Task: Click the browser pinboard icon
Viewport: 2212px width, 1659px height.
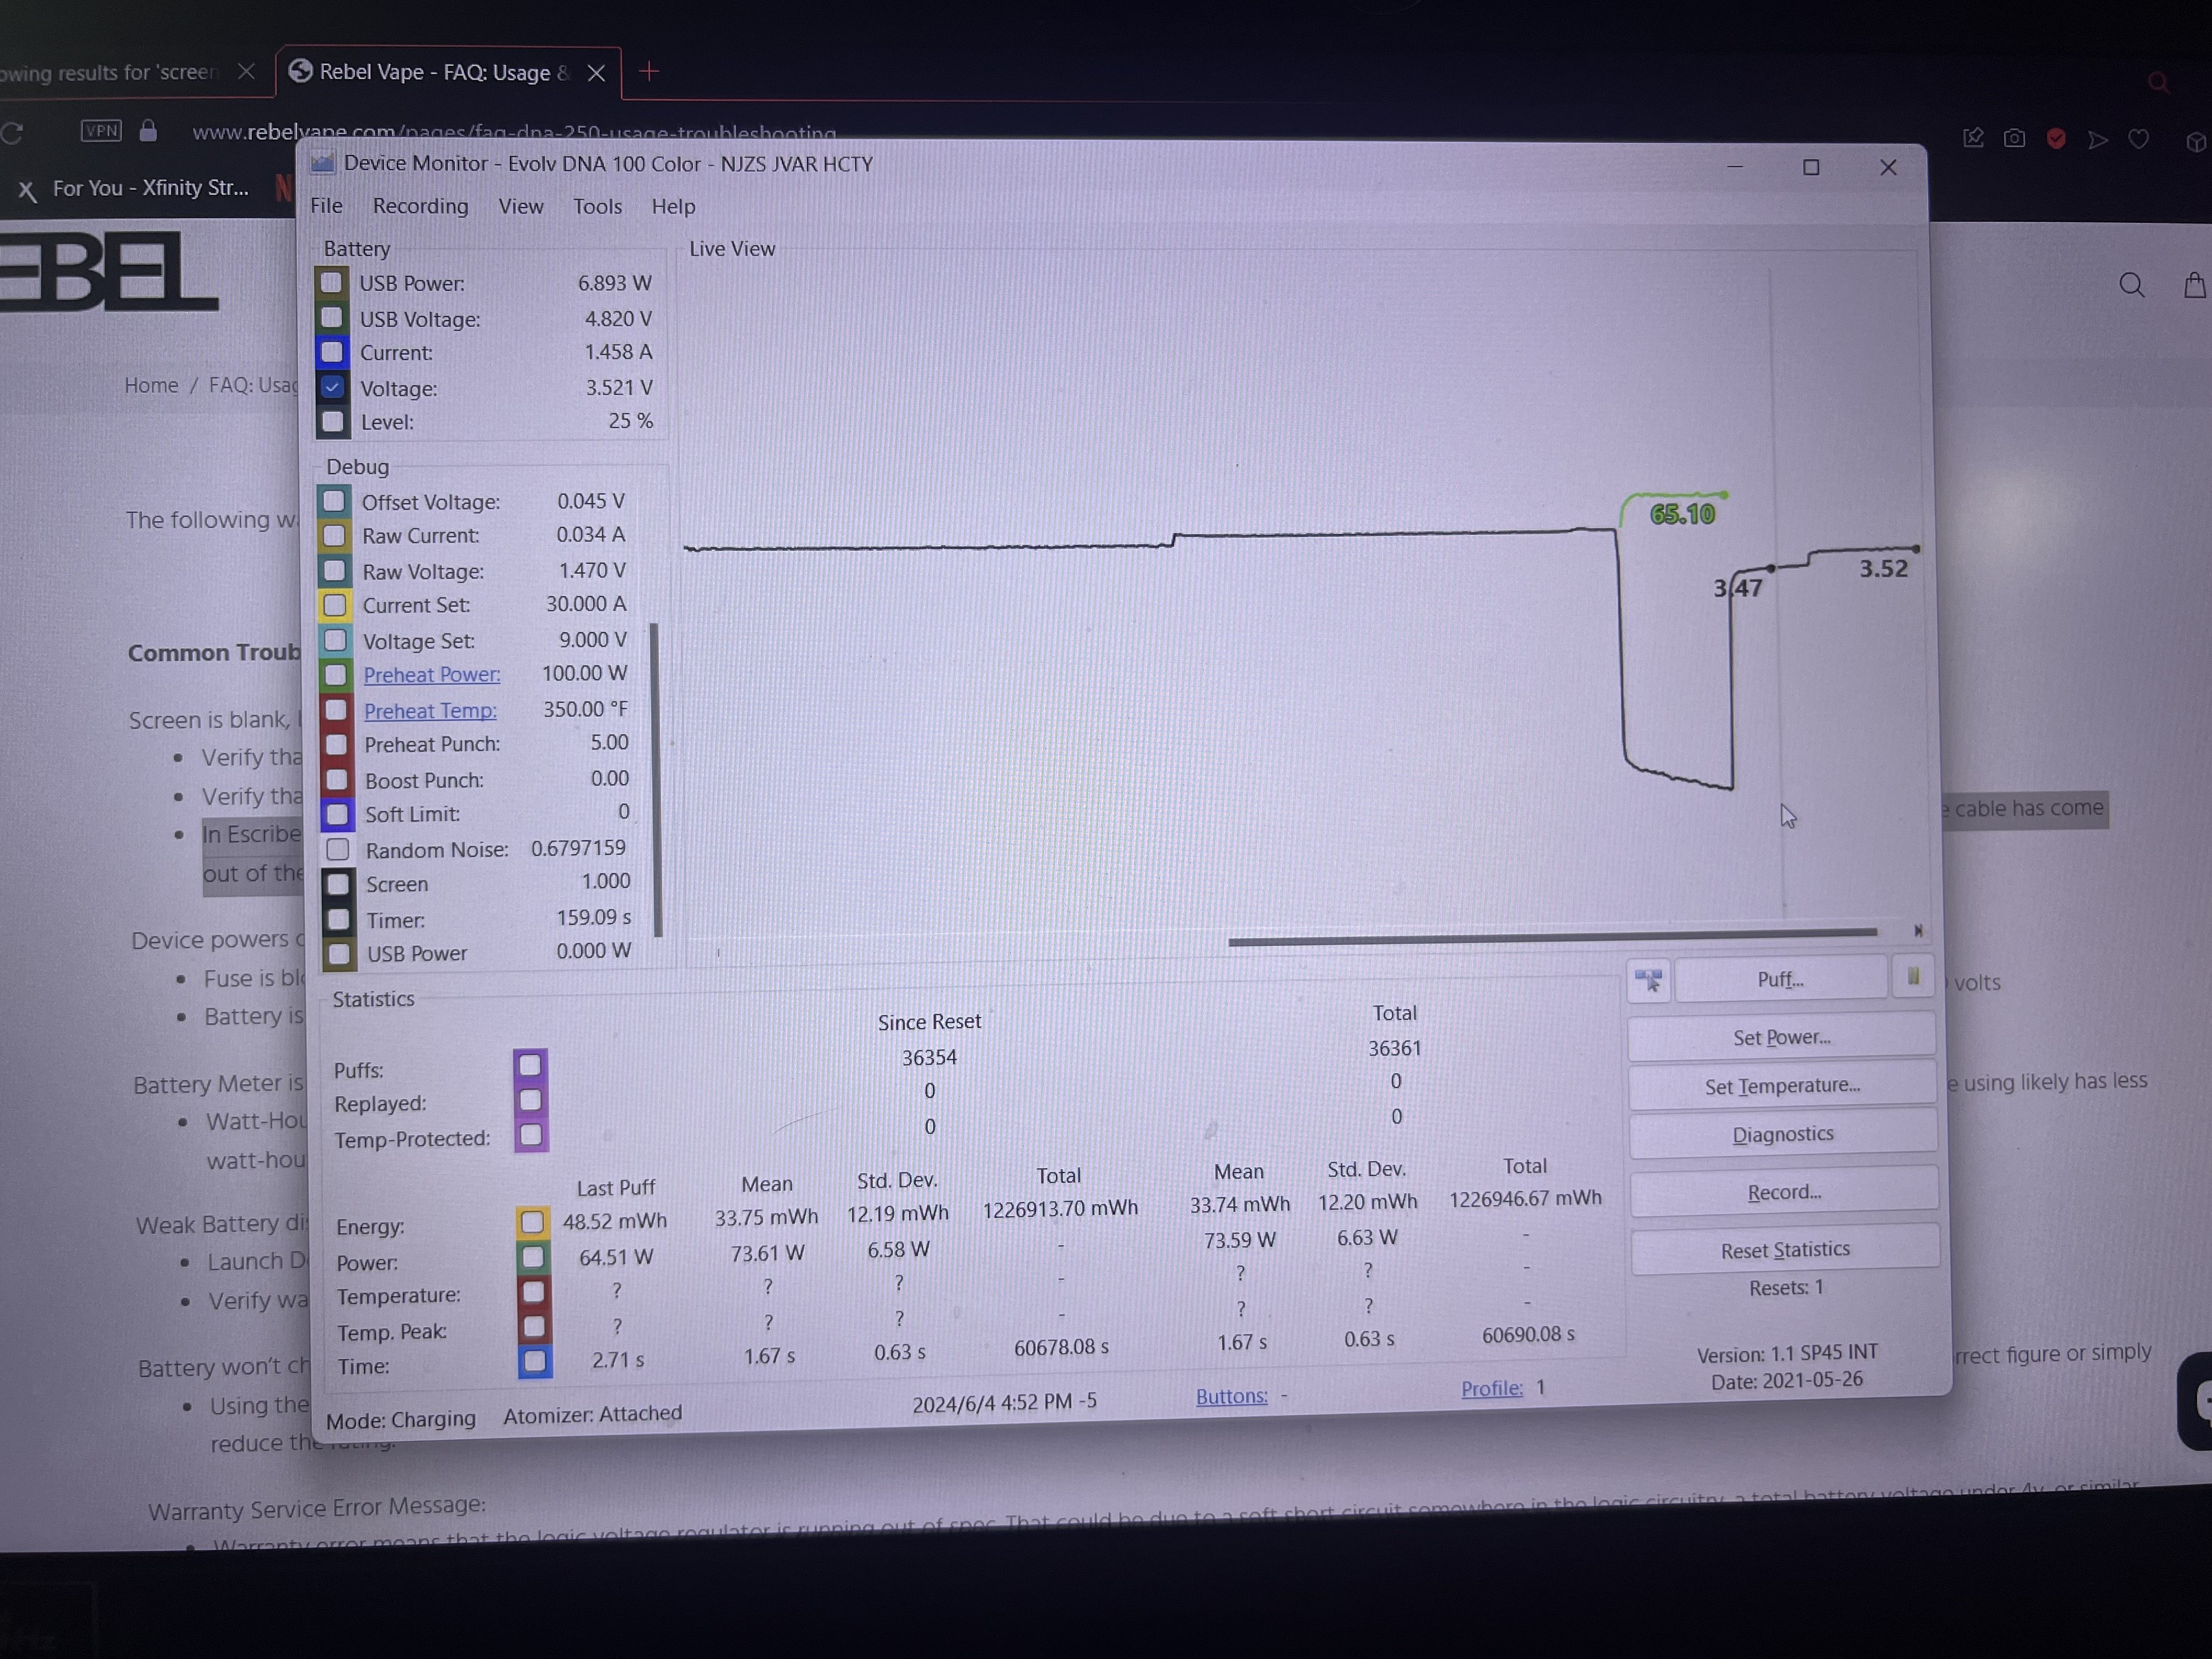Action: tap(1973, 139)
